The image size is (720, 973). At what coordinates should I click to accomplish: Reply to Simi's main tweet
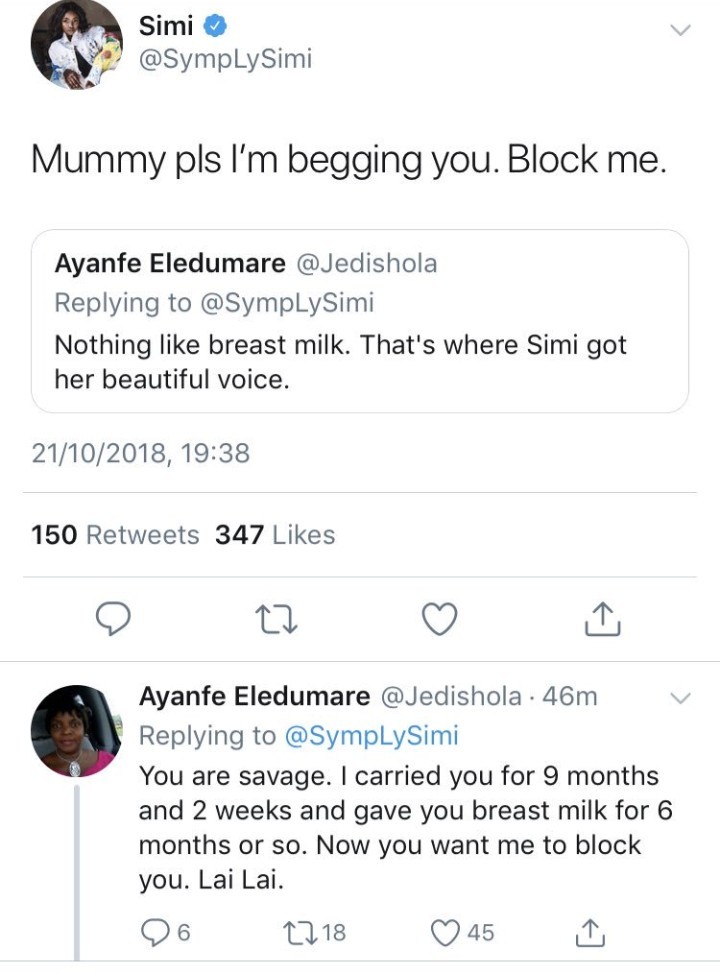113,620
